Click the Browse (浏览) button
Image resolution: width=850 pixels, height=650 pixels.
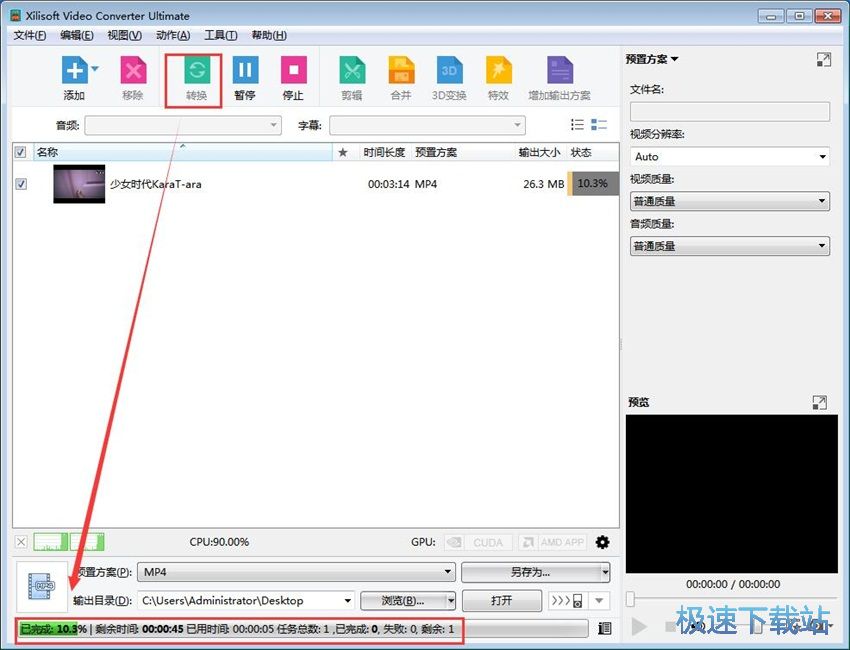click(403, 601)
